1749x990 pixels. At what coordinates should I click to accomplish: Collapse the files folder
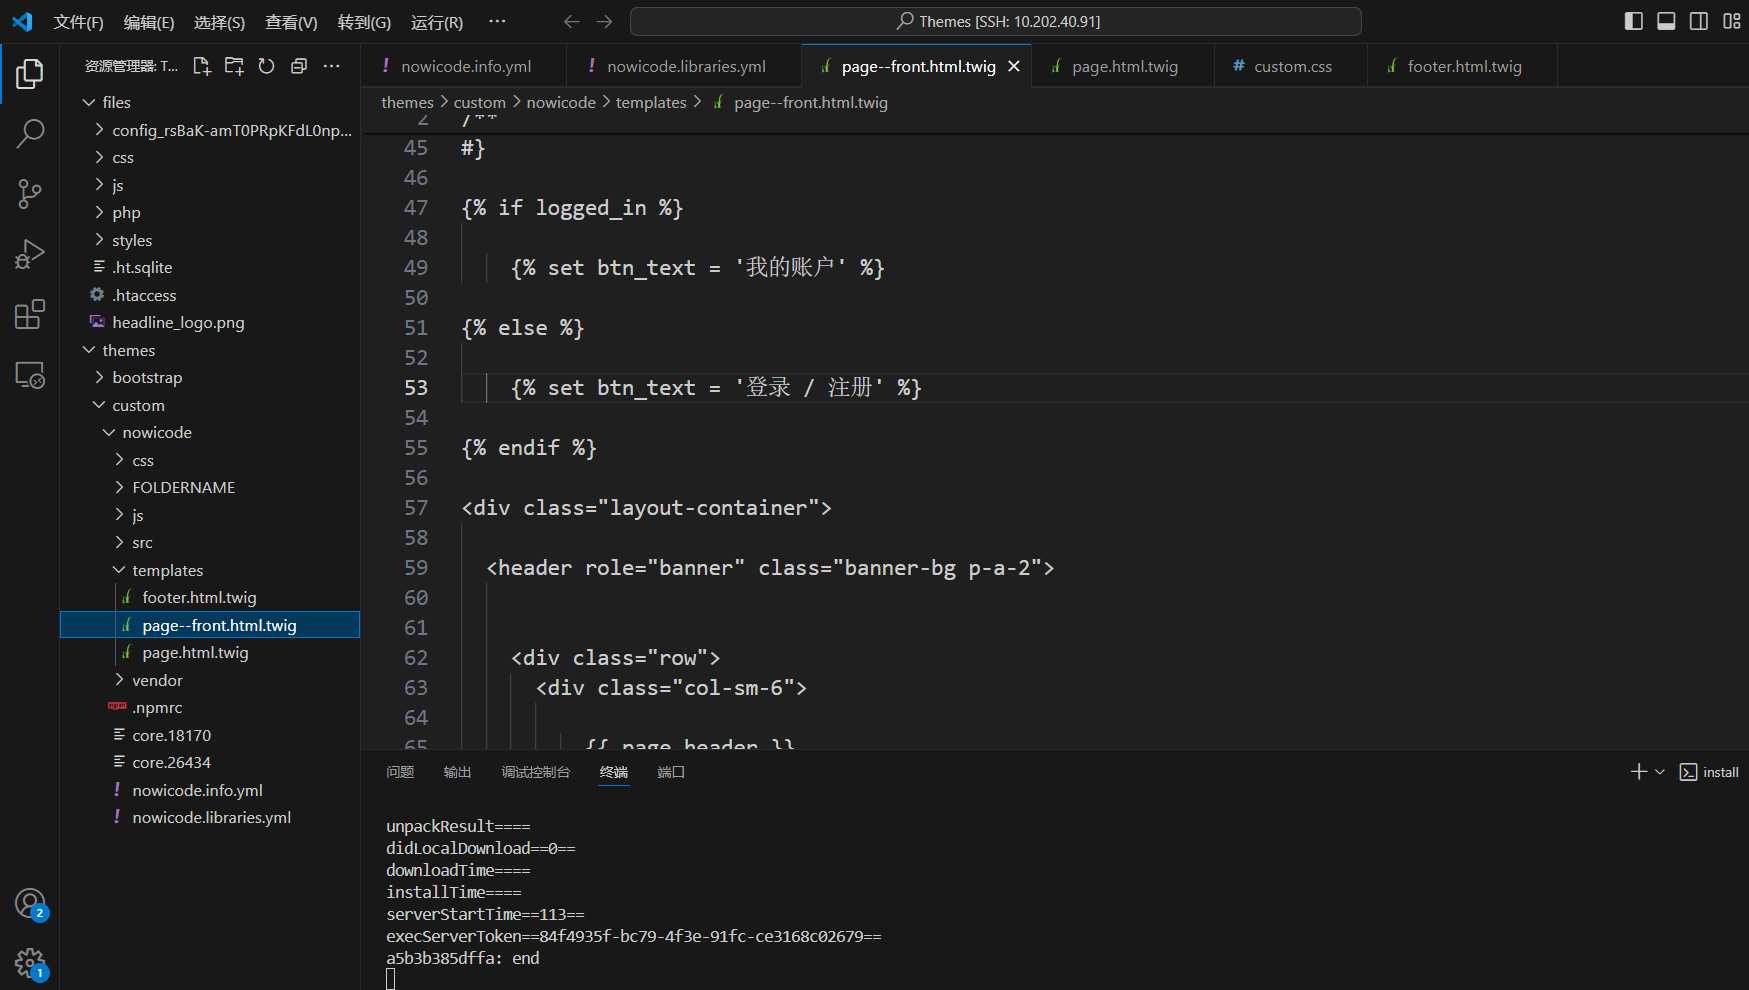[210, 102]
